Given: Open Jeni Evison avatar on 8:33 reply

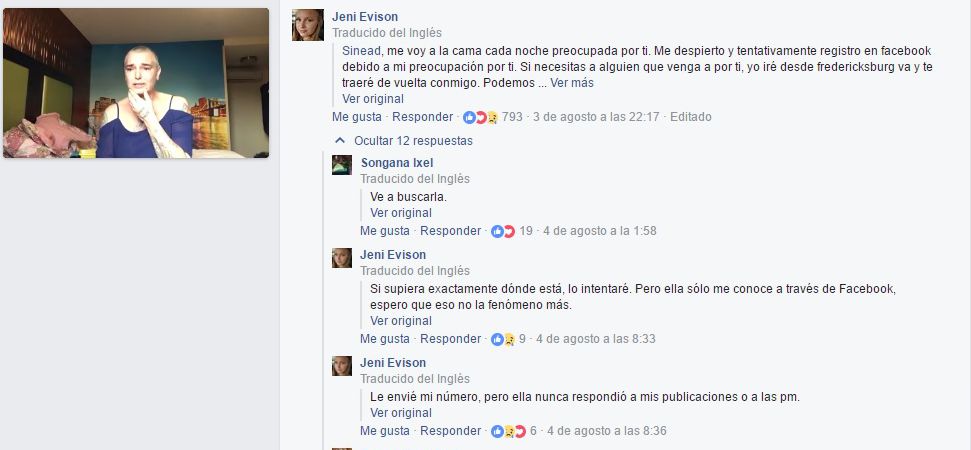Looking at the screenshot, I should click(x=342, y=258).
